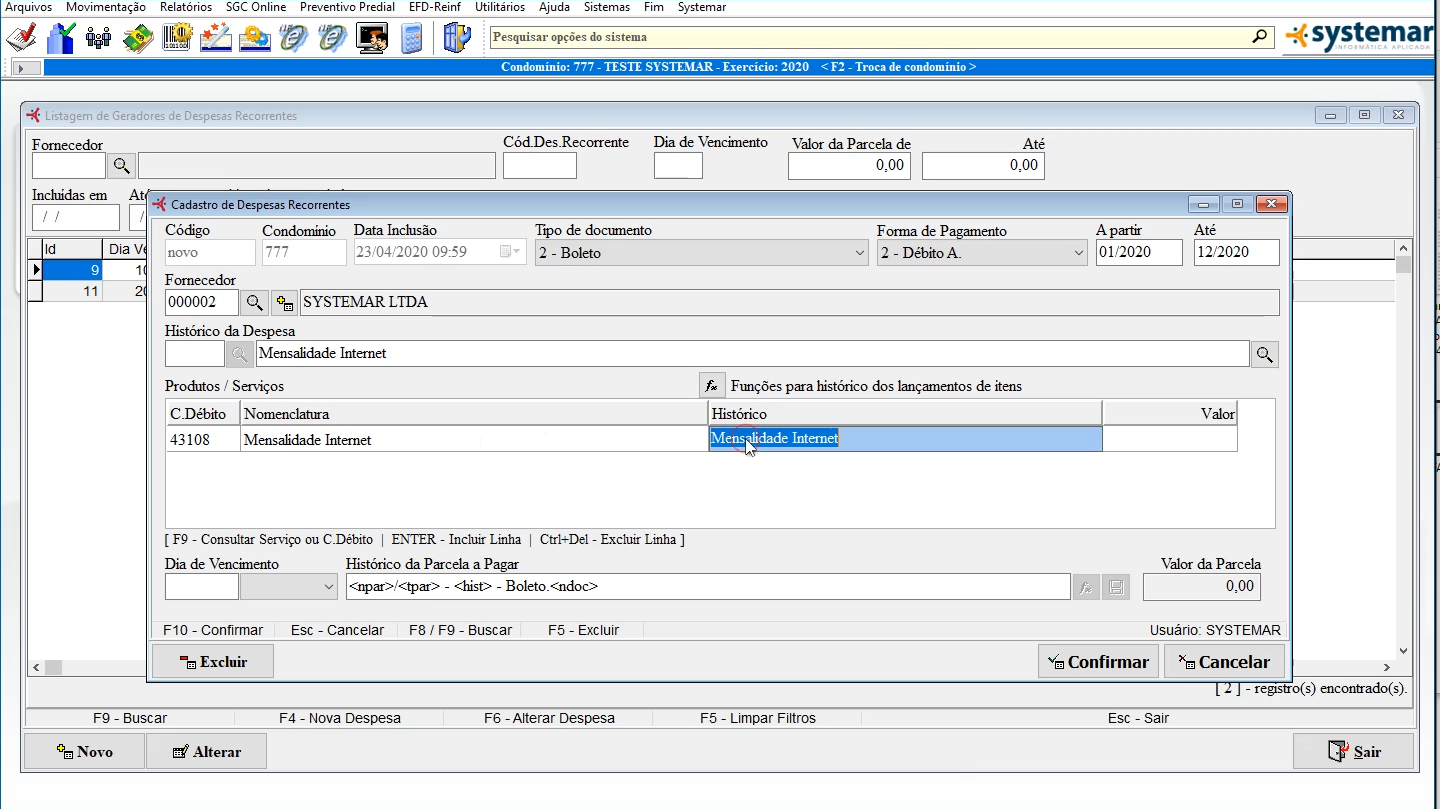Click the Pesquisar opções do sistema search field

[x=870, y=37]
